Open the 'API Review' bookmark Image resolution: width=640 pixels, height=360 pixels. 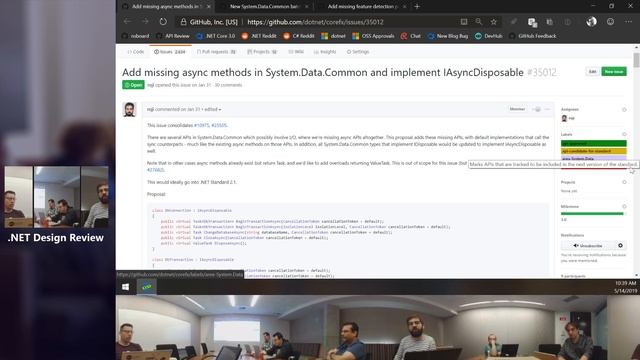173,36
